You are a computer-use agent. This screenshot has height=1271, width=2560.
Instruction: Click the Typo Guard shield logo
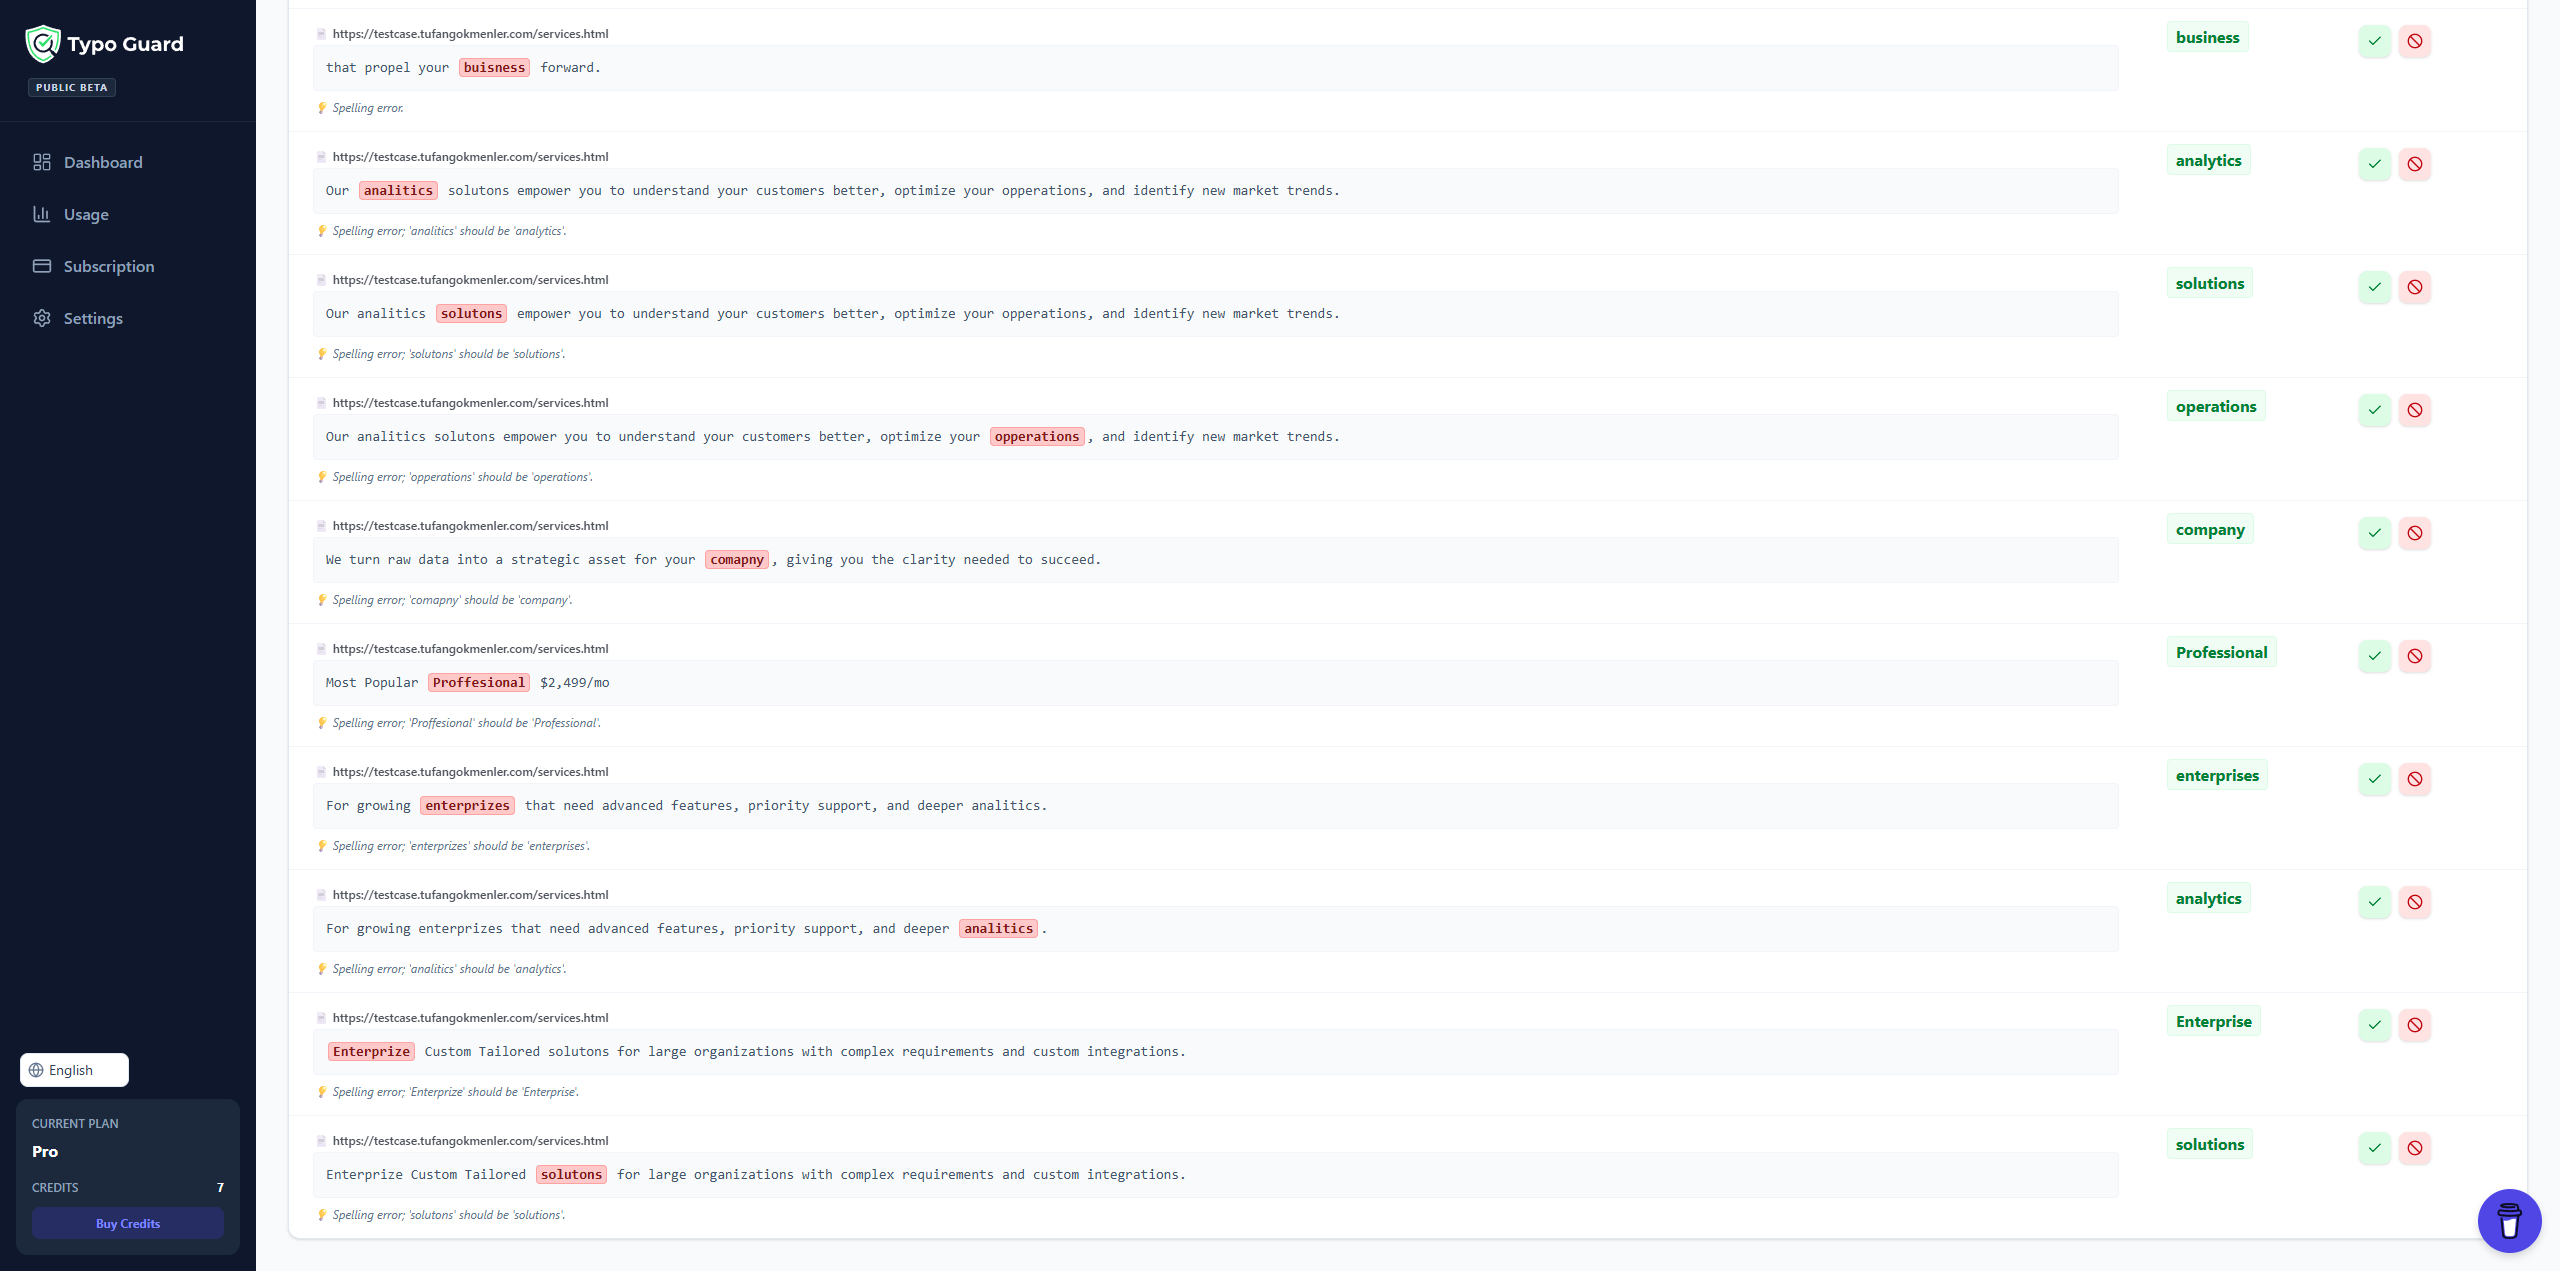(x=41, y=43)
